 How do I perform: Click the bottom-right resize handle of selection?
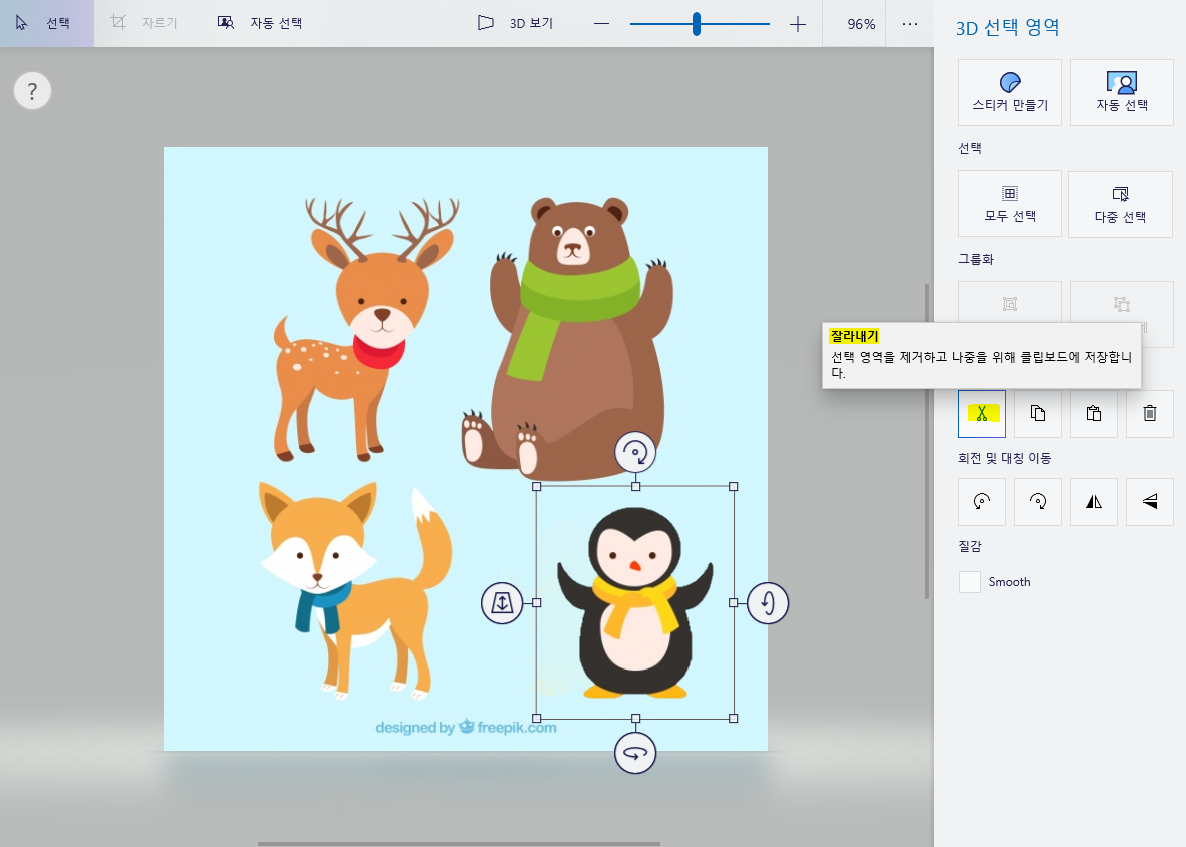coord(734,718)
